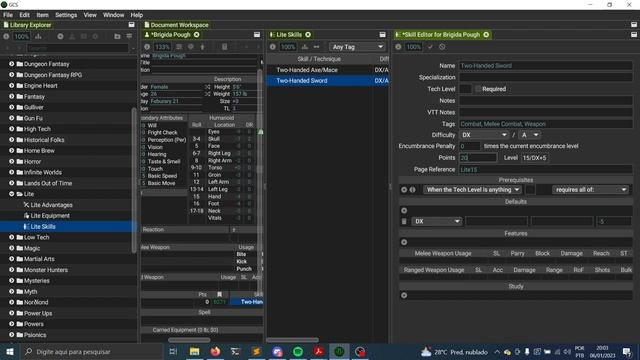Image resolution: width=640 pixels, height=360 pixels.
Task: Expand the High Tech folder
Action: point(12,129)
